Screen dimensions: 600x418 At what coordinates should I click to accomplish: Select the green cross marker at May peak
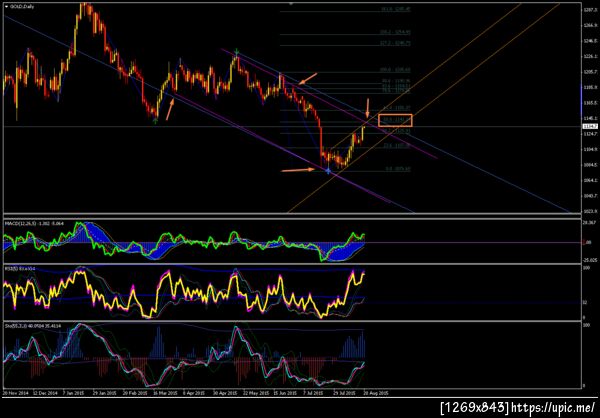[237, 51]
